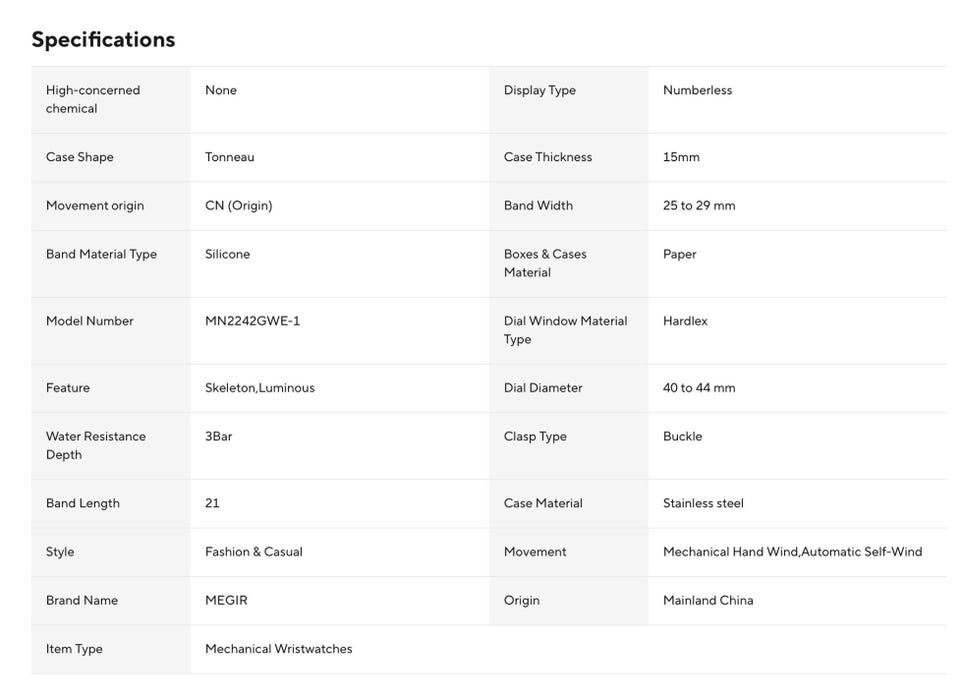Select the 40 to 44 mm dial diameter
The height and width of the screenshot is (700, 960).
pyautogui.click(x=699, y=388)
